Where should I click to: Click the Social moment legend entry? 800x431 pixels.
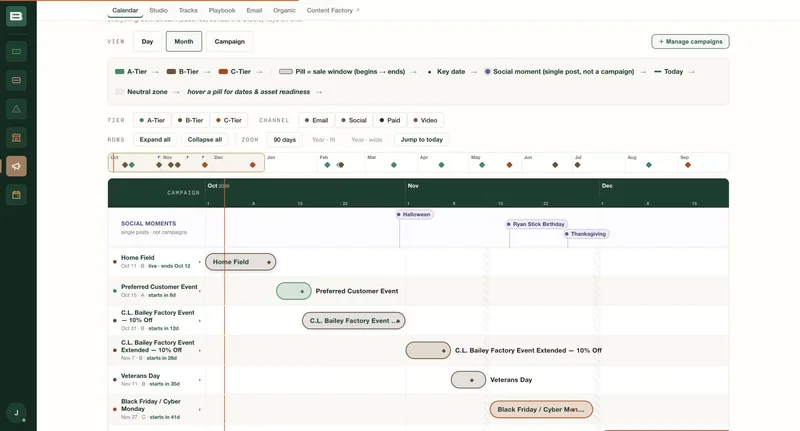pos(559,72)
